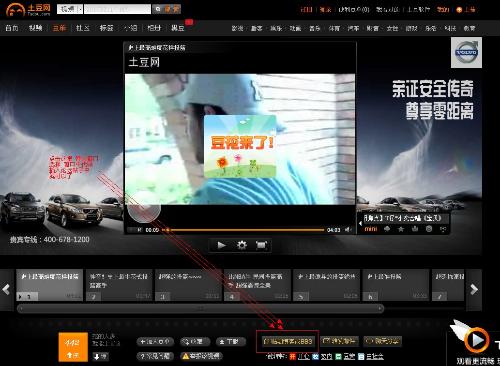Open the 首页 navigation item
Viewport: 500px width, 366px height.
coord(12,28)
